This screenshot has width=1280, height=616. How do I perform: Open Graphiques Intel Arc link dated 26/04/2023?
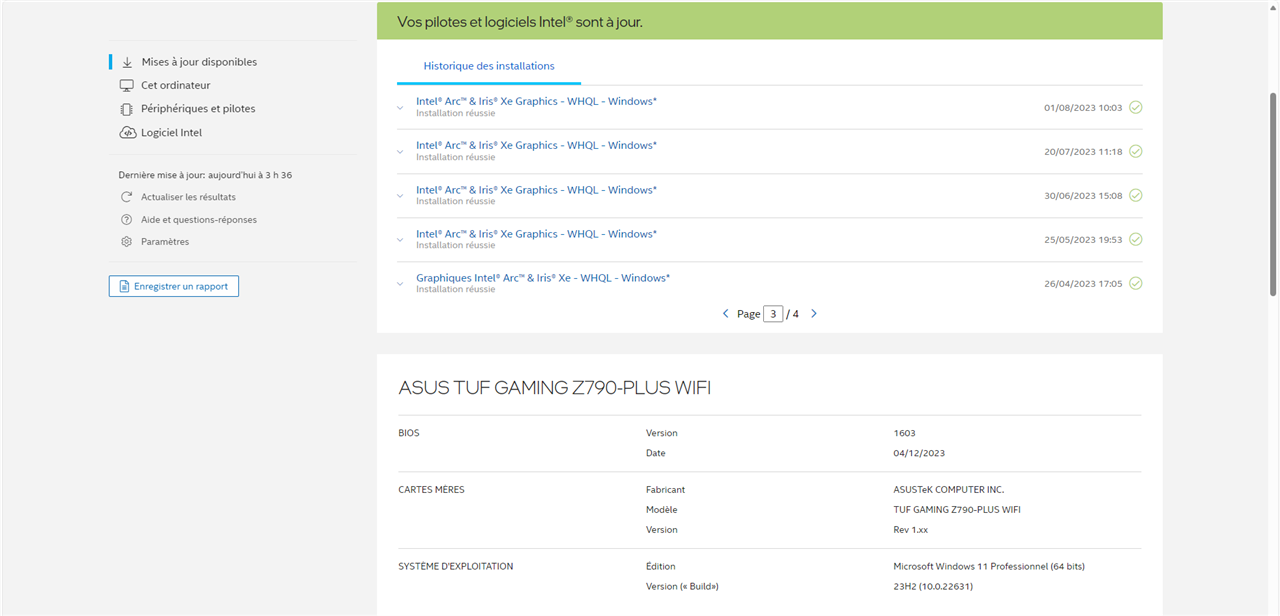click(x=543, y=278)
